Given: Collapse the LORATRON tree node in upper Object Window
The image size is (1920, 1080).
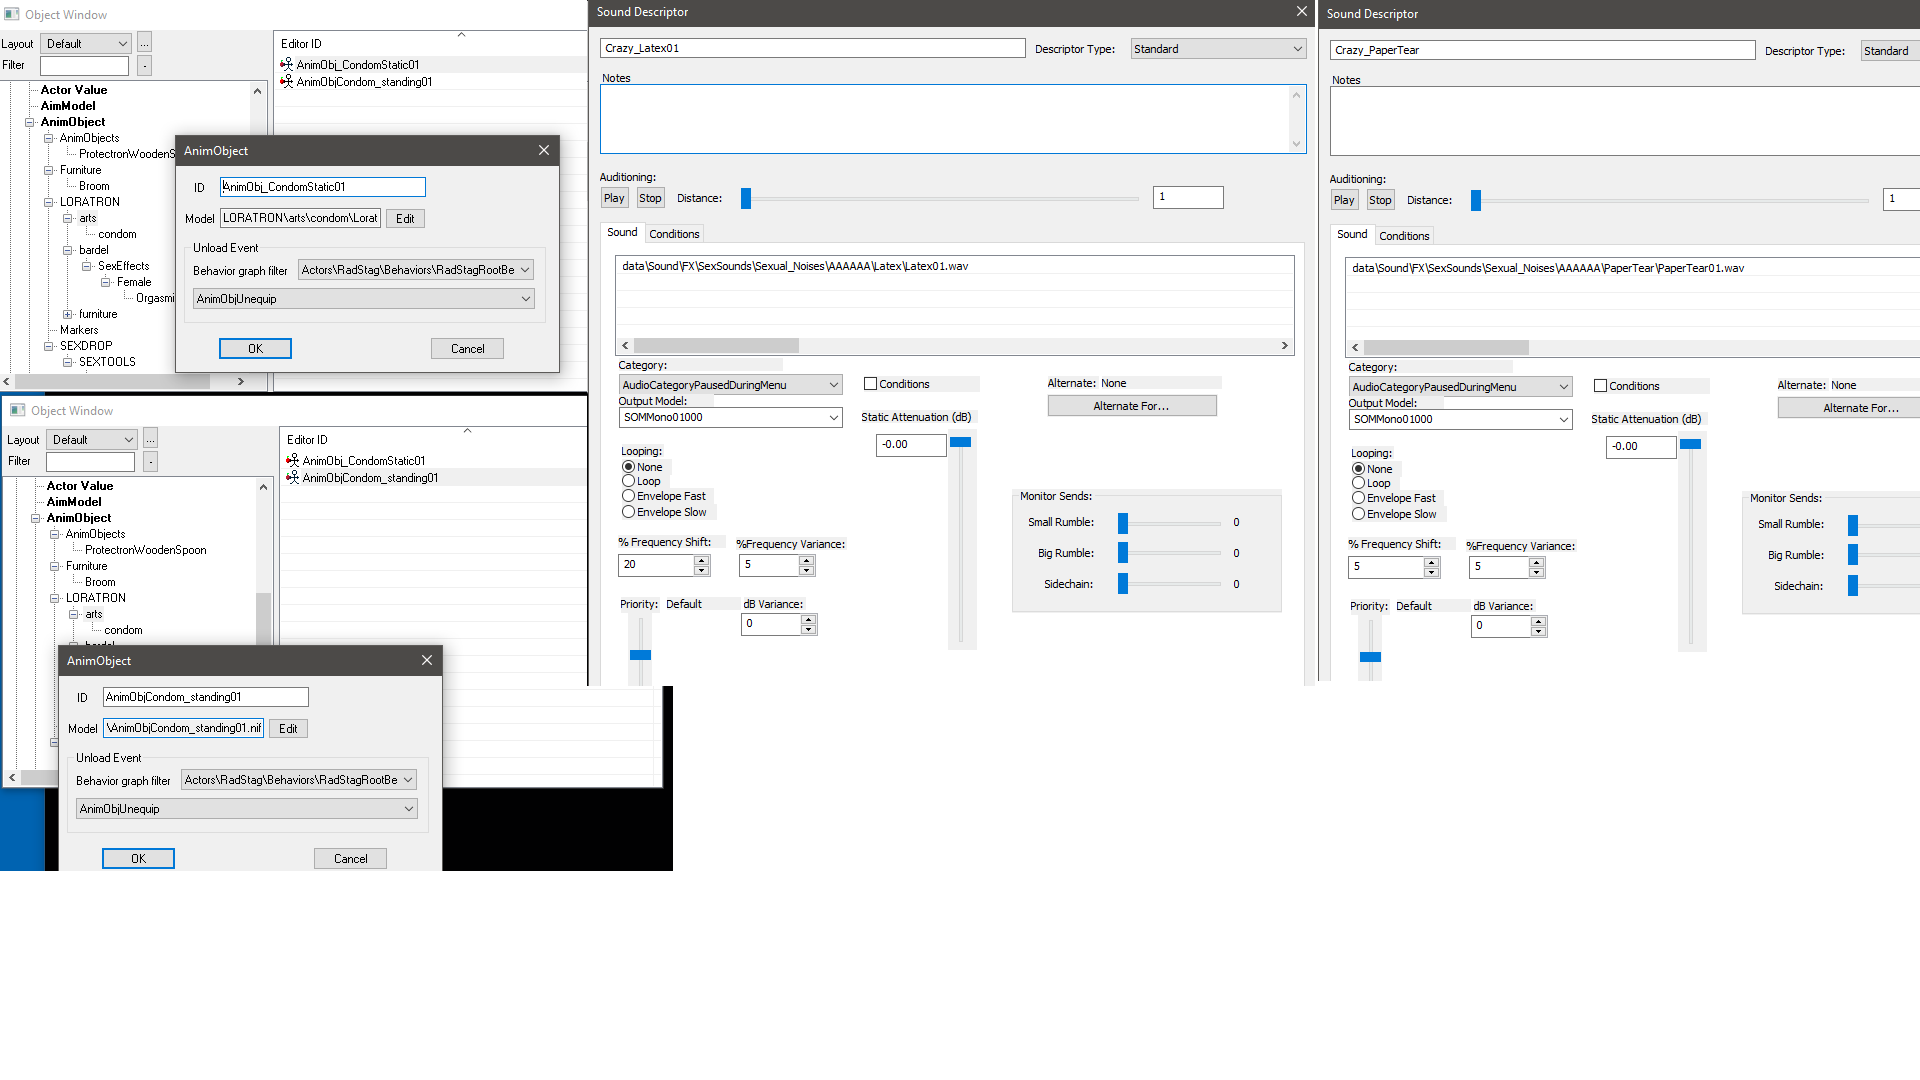Looking at the screenshot, I should [x=48, y=202].
